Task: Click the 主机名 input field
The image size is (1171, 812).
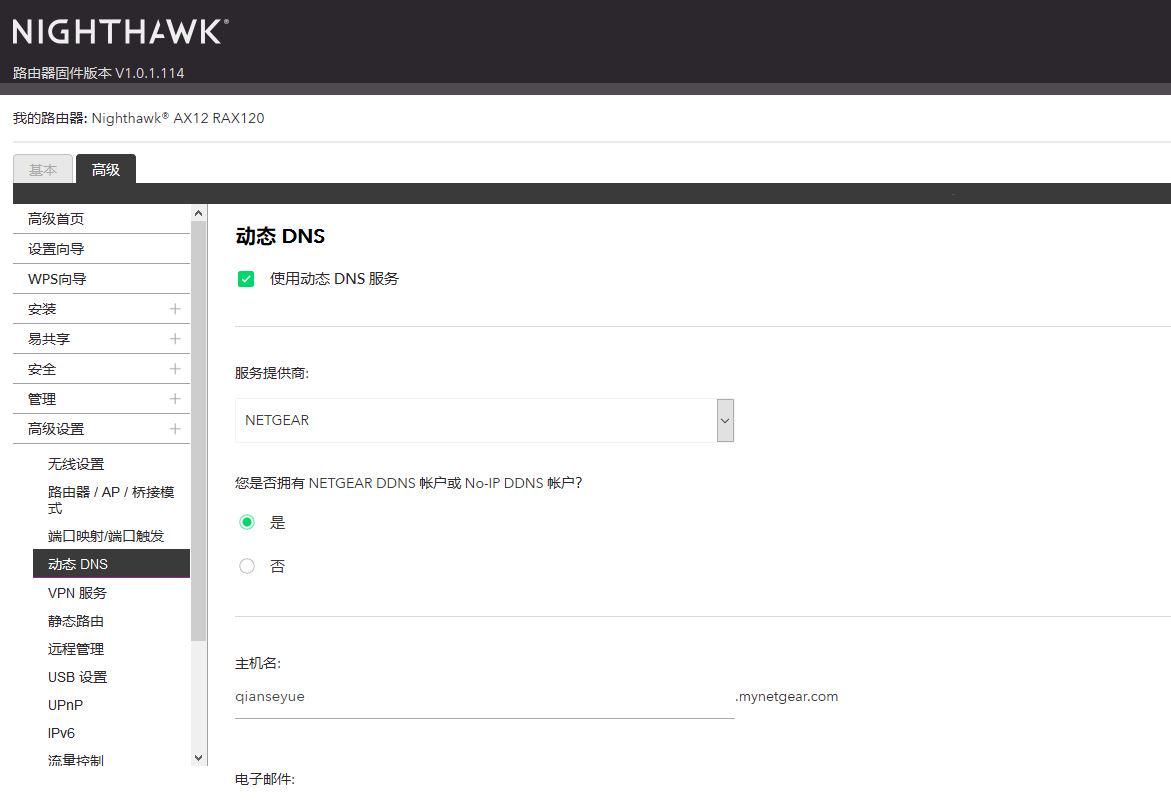Action: 484,697
